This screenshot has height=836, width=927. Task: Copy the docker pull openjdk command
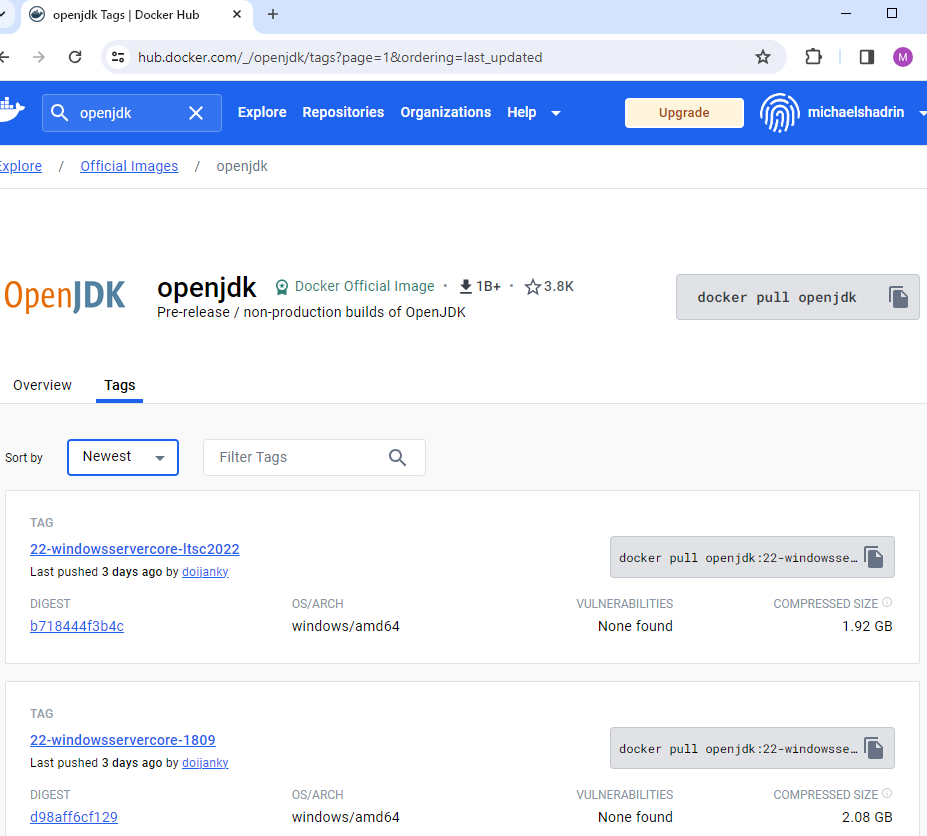tap(898, 297)
